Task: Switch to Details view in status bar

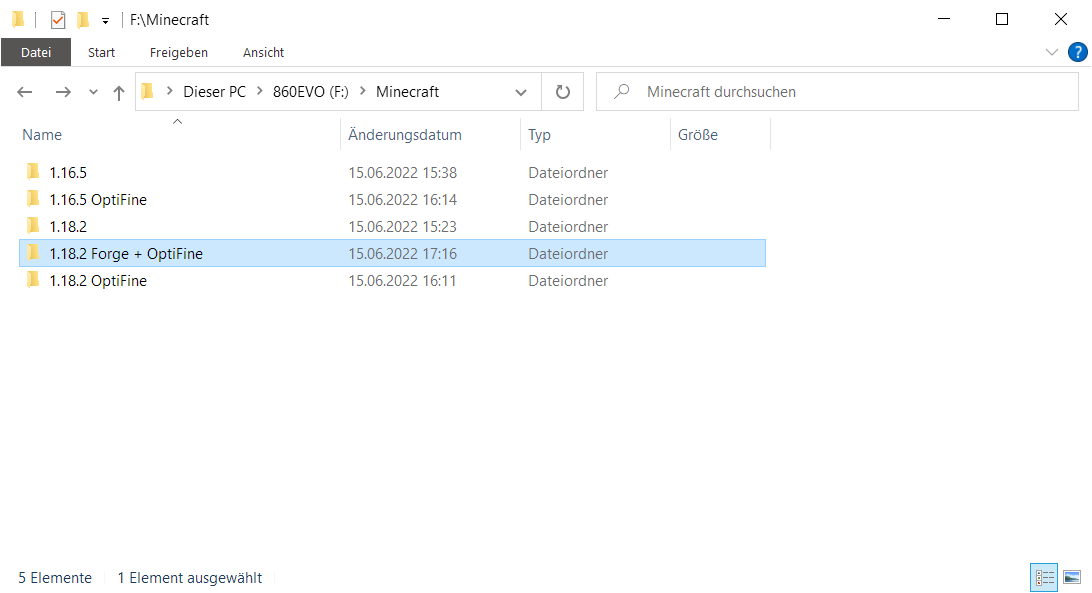Action: 1044,578
